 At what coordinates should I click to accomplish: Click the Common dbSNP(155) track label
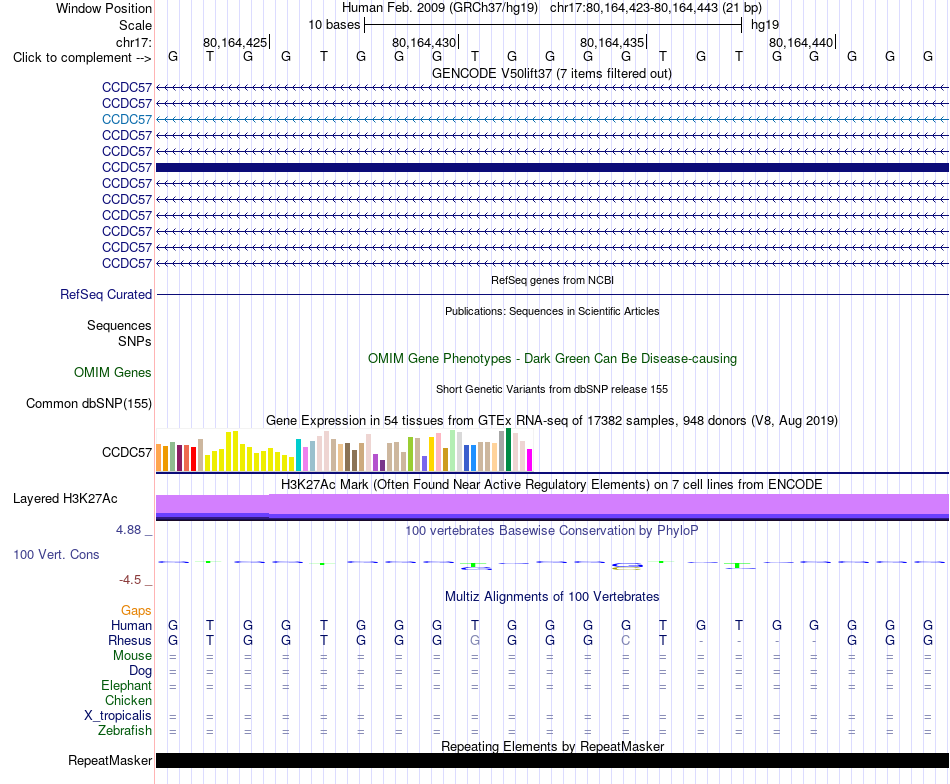89,404
